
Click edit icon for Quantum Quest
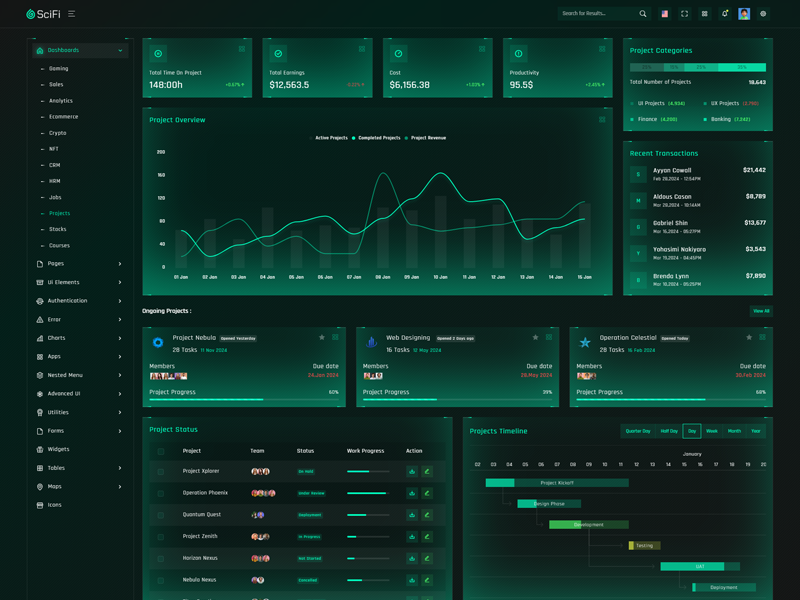427,515
